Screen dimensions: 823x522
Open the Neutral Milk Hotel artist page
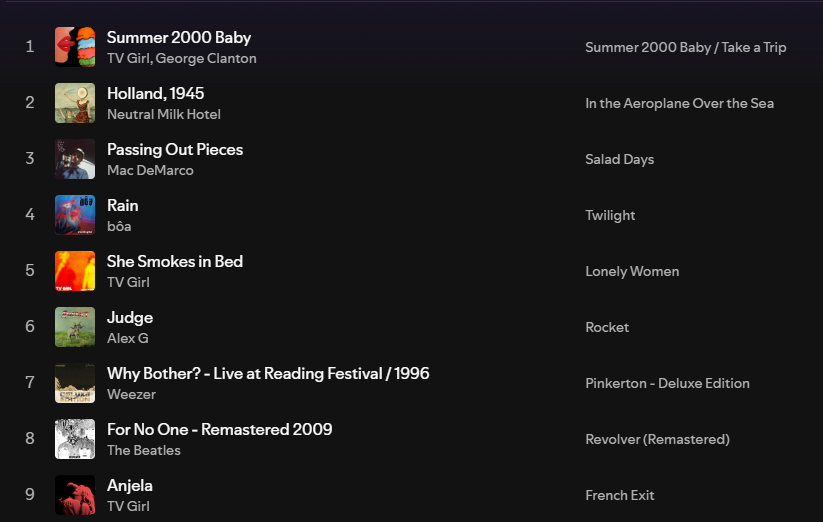[x=164, y=114]
